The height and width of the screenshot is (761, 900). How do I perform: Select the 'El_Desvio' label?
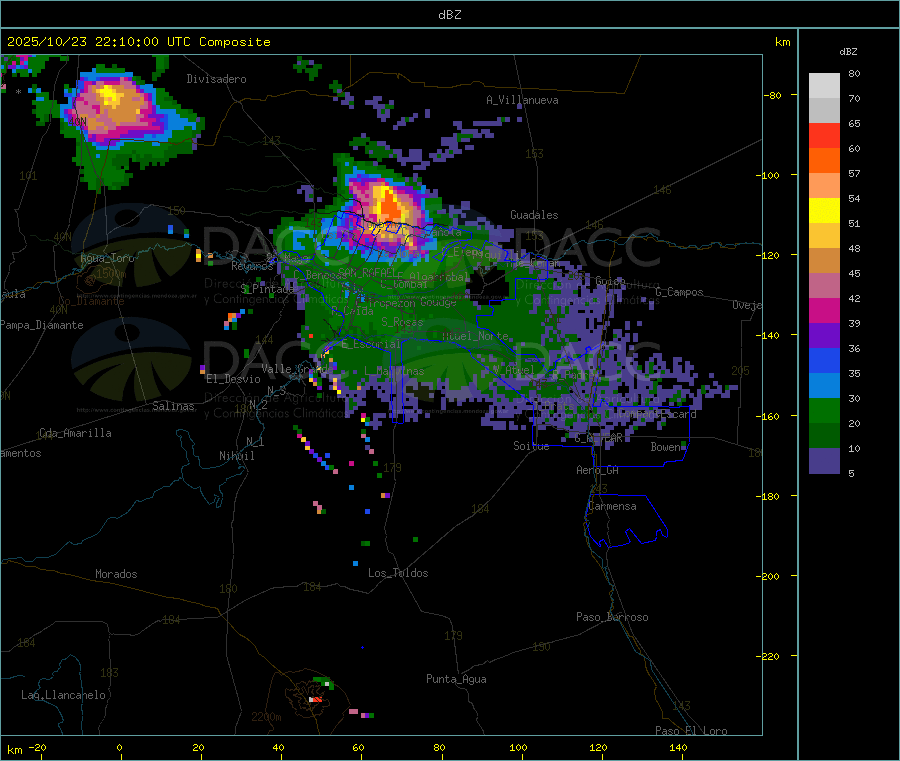coord(234,379)
